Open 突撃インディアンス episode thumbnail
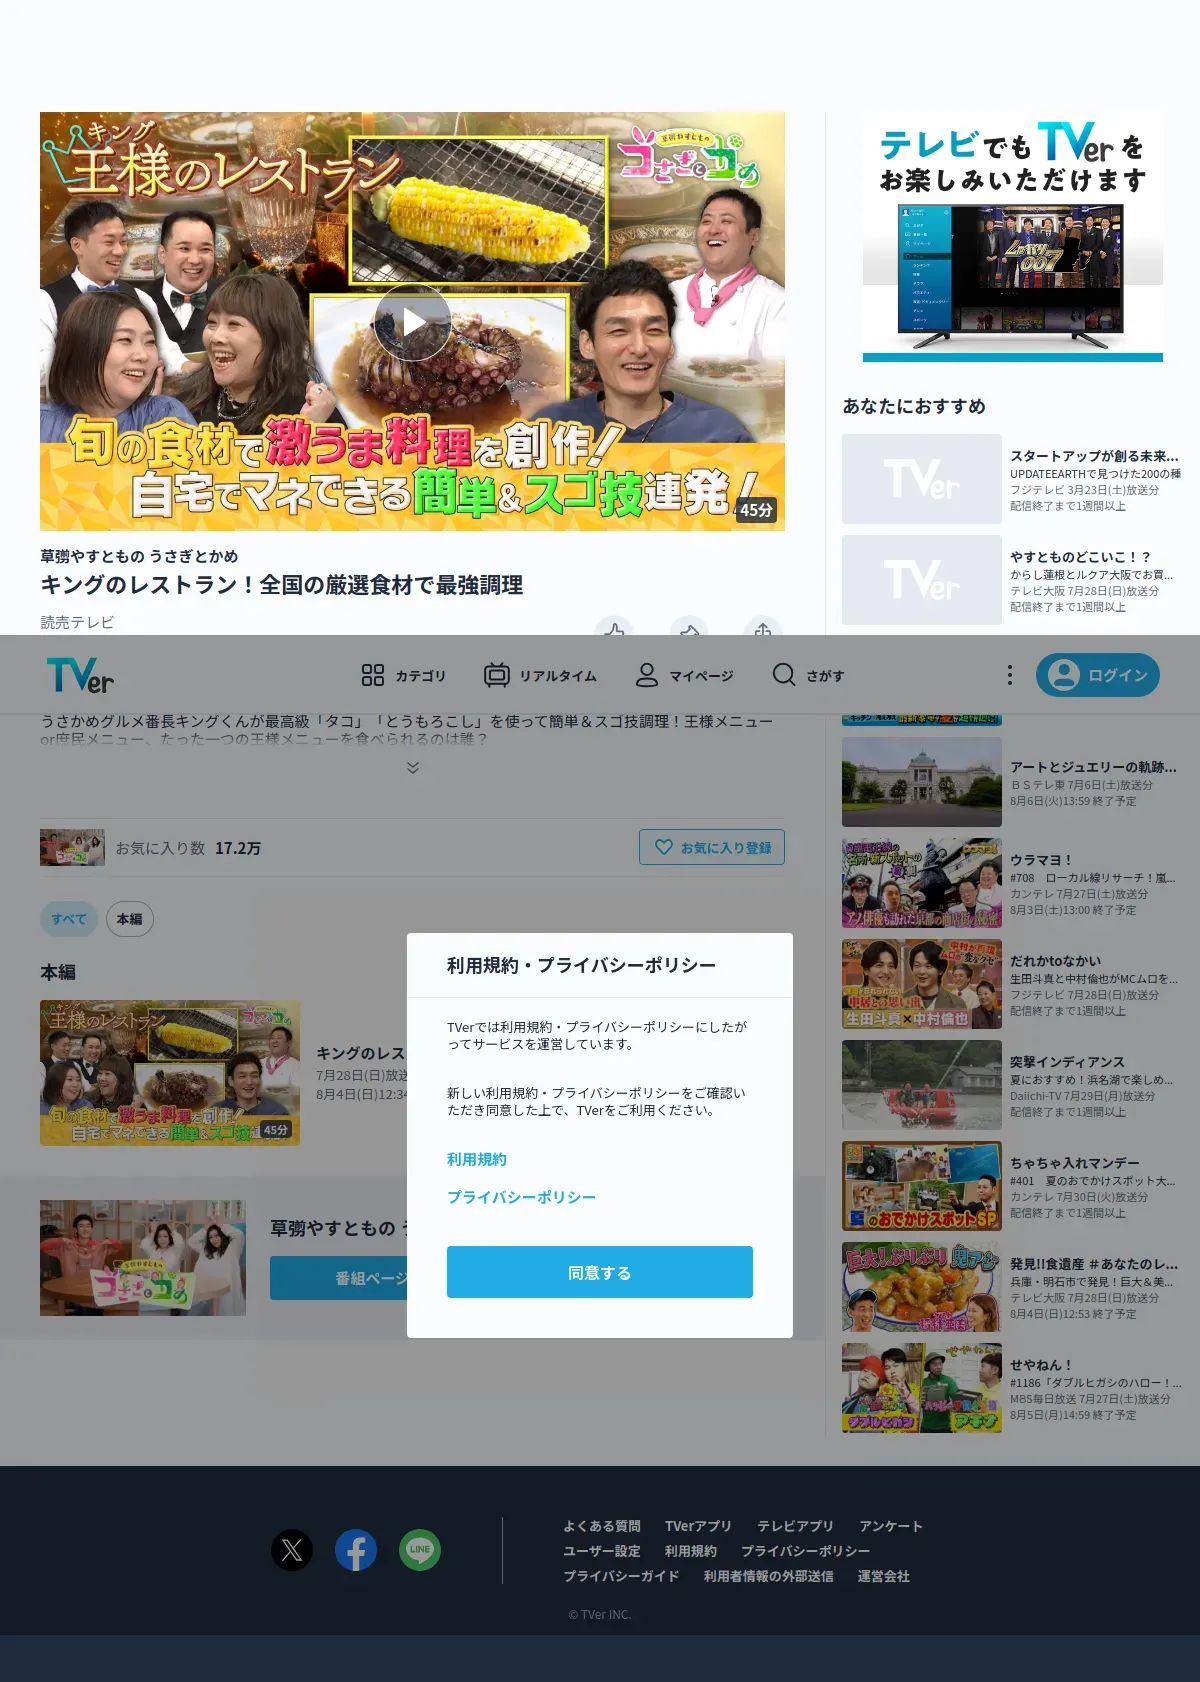The height and width of the screenshot is (1682, 1200). (922, 1085)
